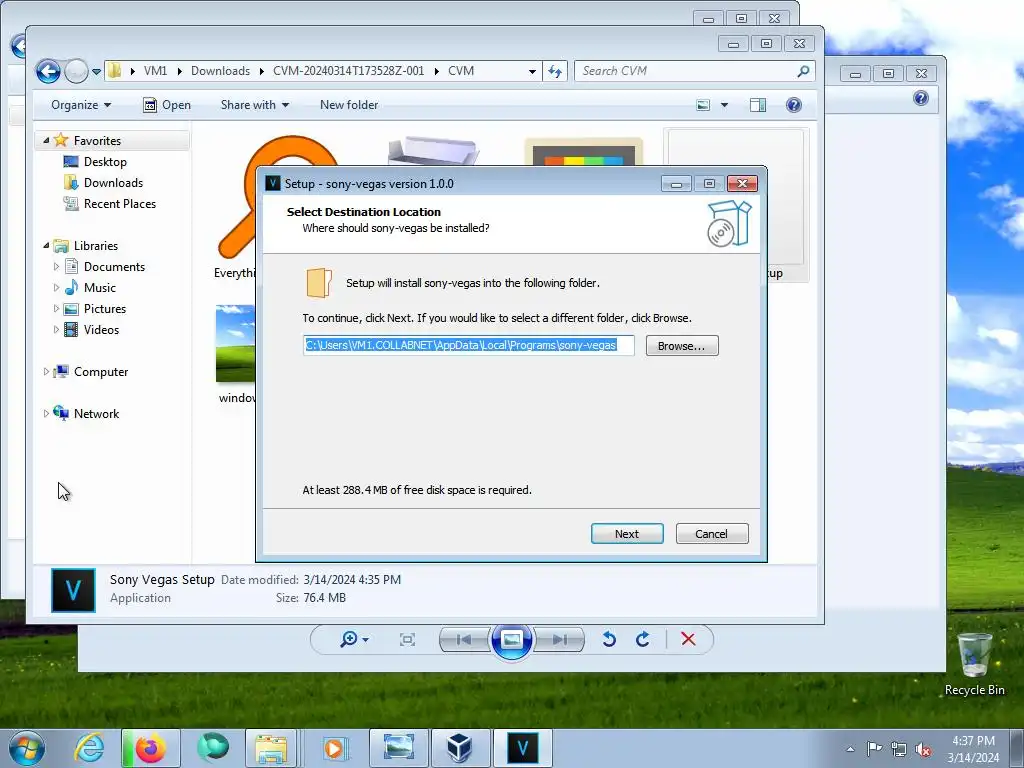Cancel the sony-vegas setup wizard
Image resolution: width=1024 pixels, height=768 pixels.
pos(712,534)
